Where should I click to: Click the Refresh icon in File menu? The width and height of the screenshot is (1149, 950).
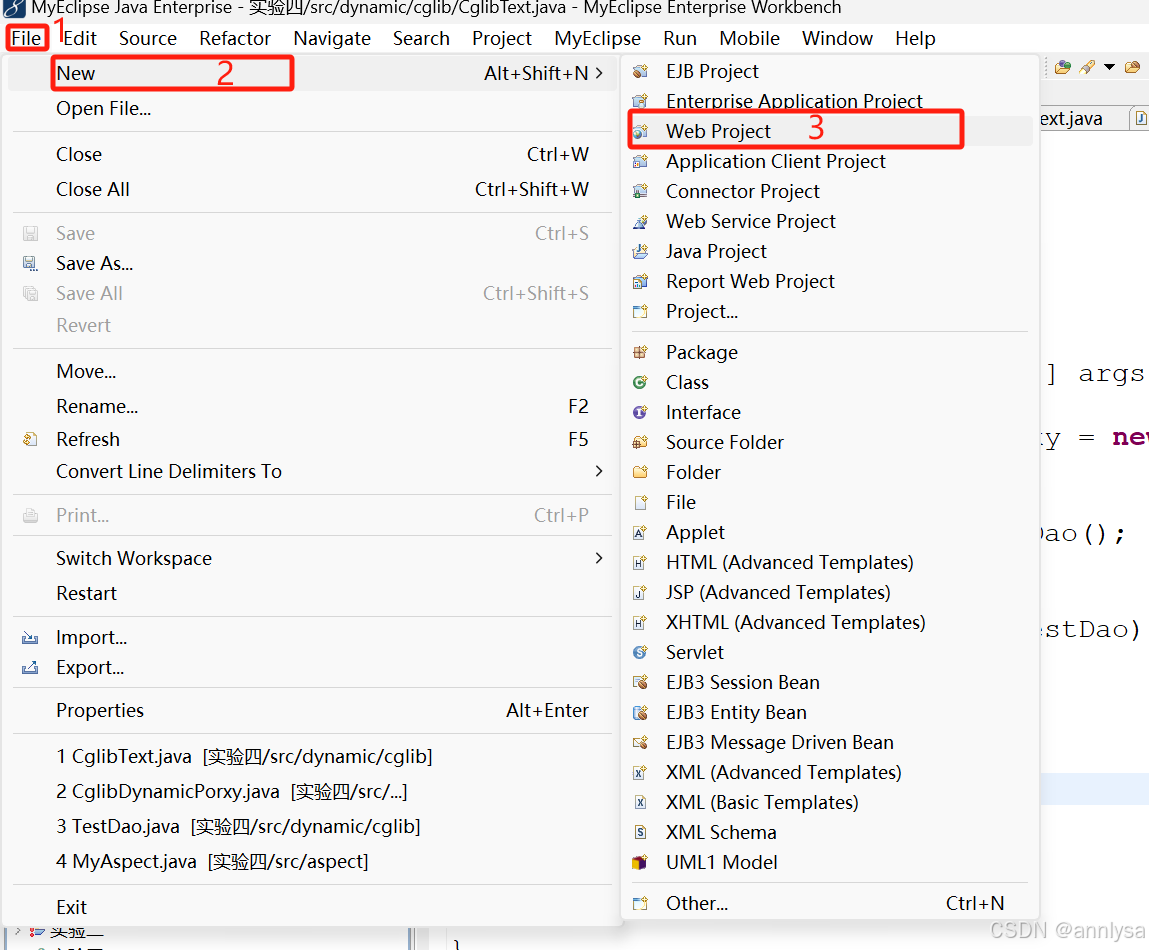coord(30,439)
